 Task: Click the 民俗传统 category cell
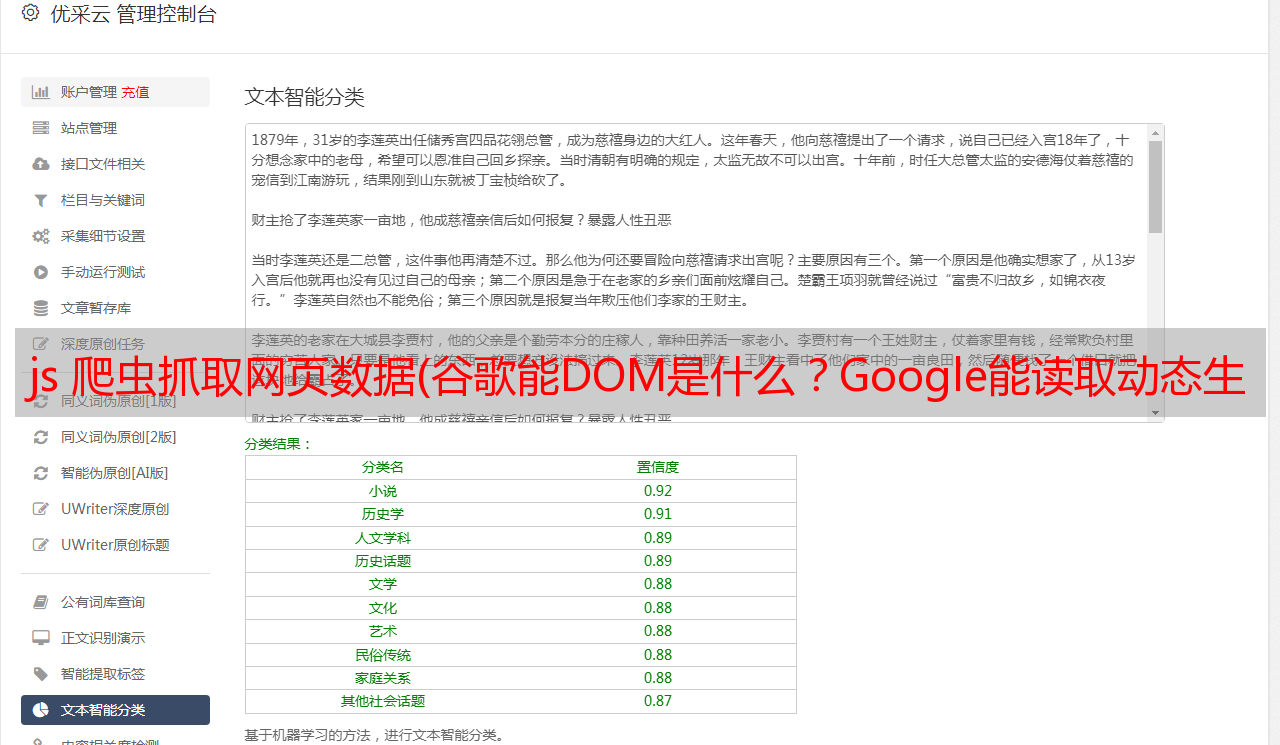click(383, 655)
